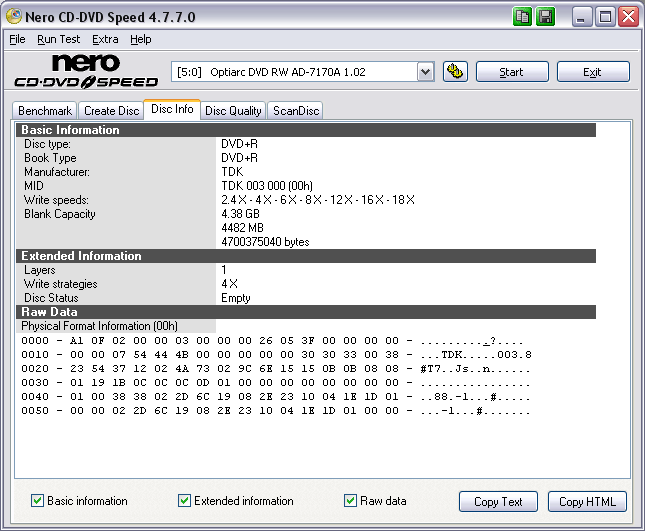The width and height of the screenshot is (645, 531).
Task: Toggle the Basic information checkbox
Action: coord(37,501)
